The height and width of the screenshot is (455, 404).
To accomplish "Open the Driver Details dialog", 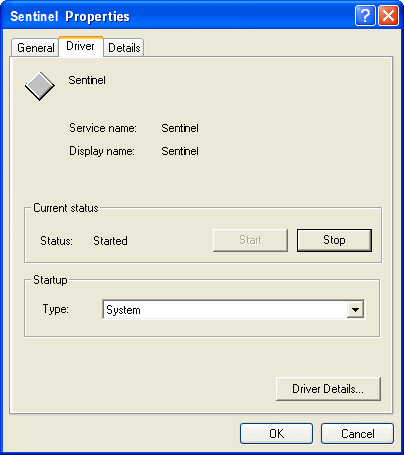I will pyautogui.click(x=328, y=389).
